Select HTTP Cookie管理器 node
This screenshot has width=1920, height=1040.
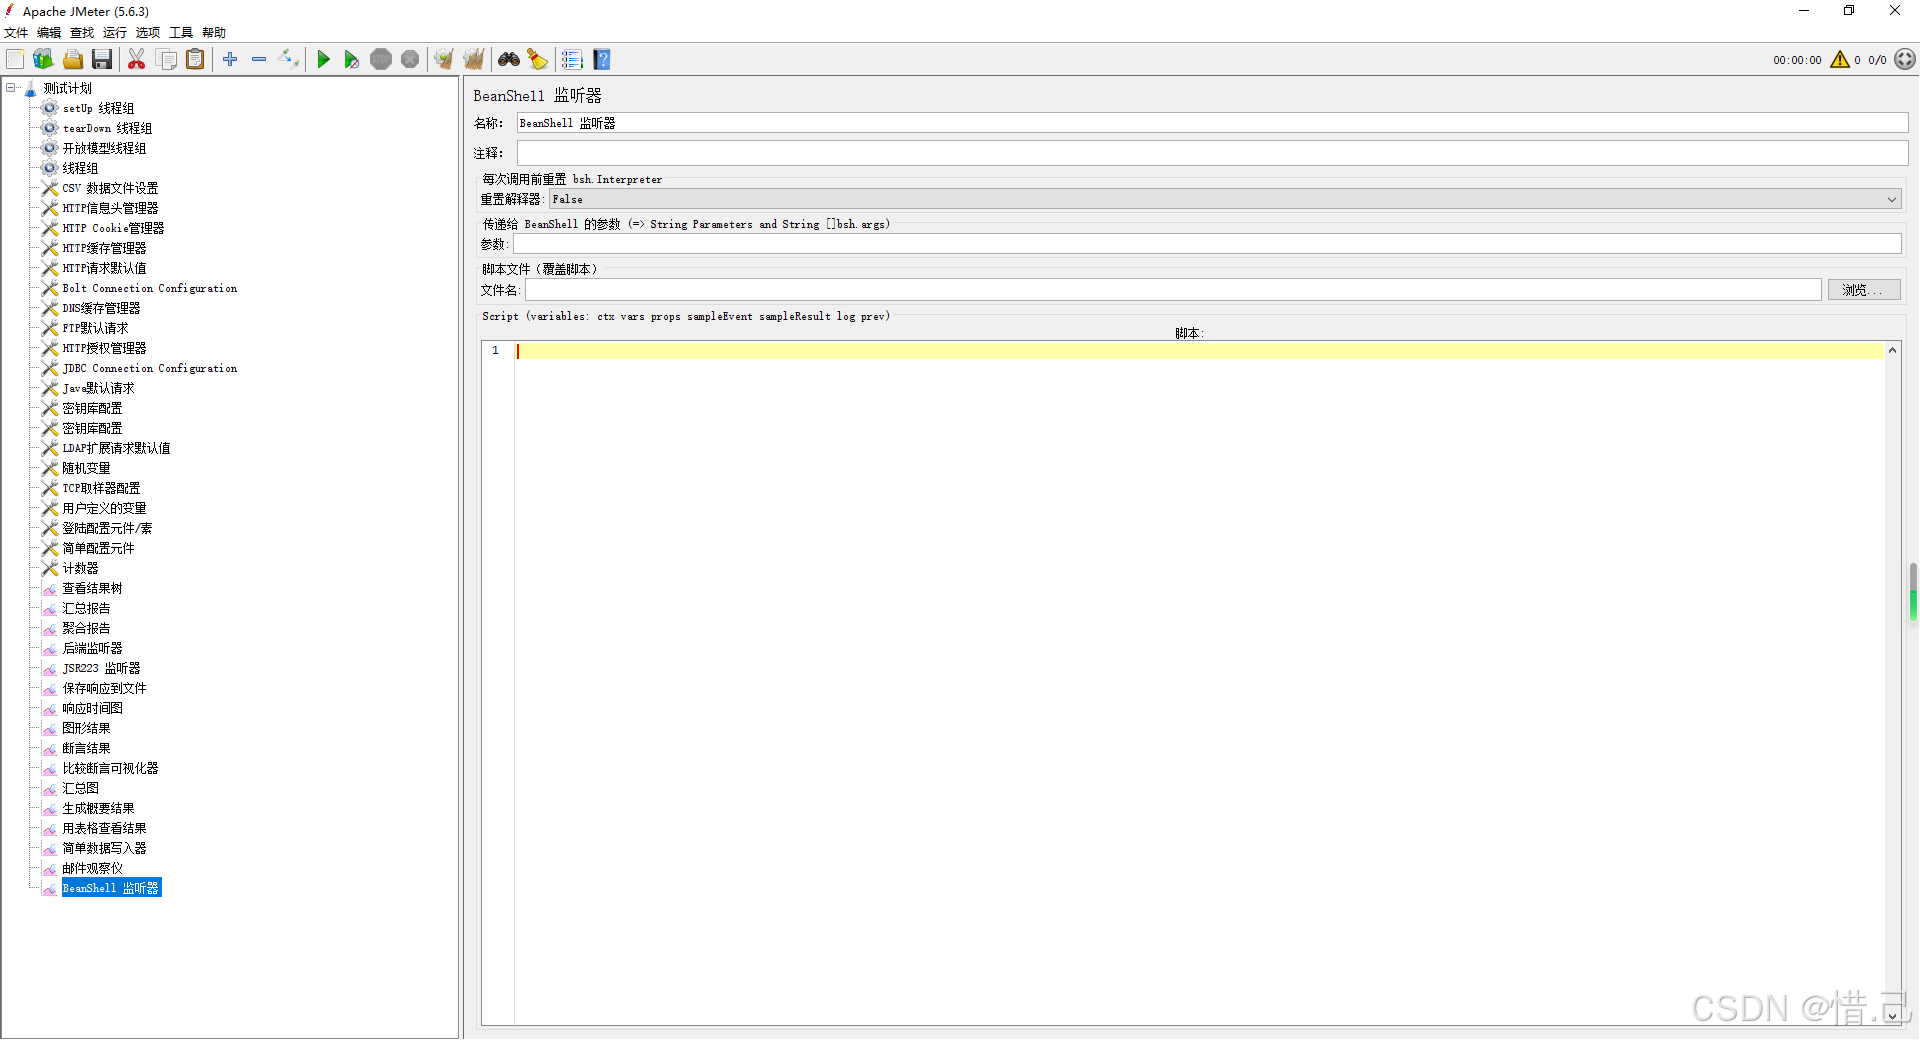113,228
